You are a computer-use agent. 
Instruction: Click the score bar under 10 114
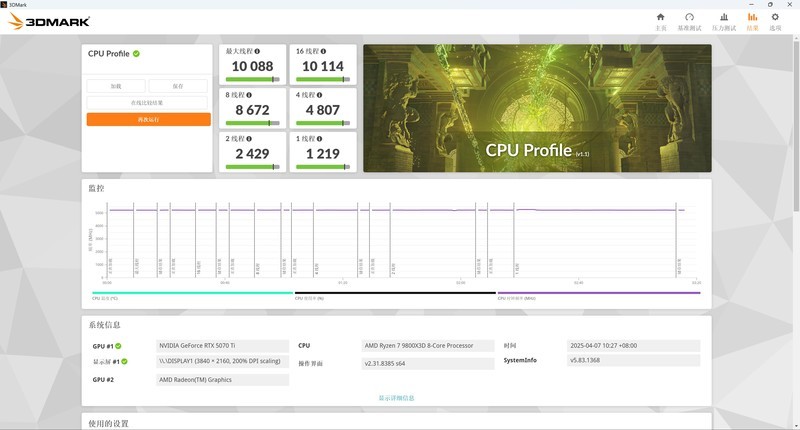click(323, 80)
